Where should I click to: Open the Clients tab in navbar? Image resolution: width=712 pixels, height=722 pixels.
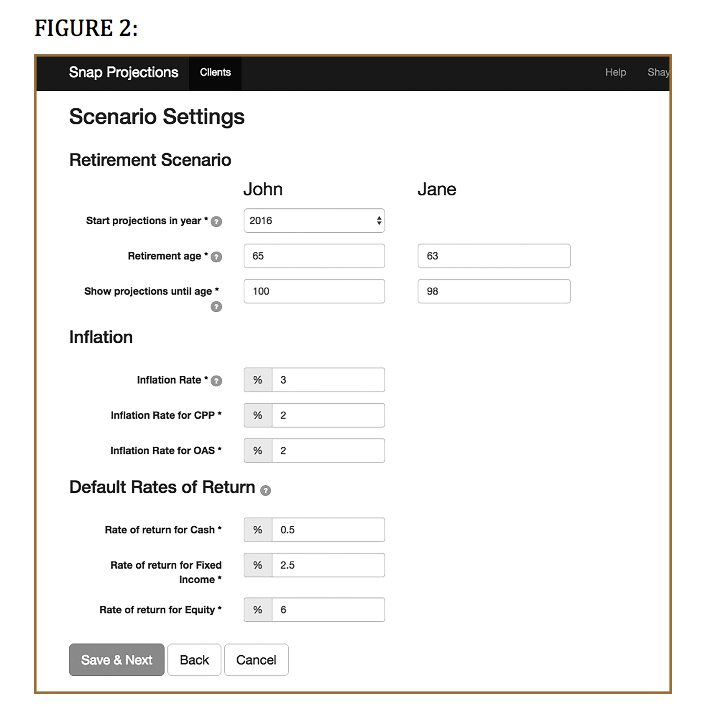coord(215,73)
